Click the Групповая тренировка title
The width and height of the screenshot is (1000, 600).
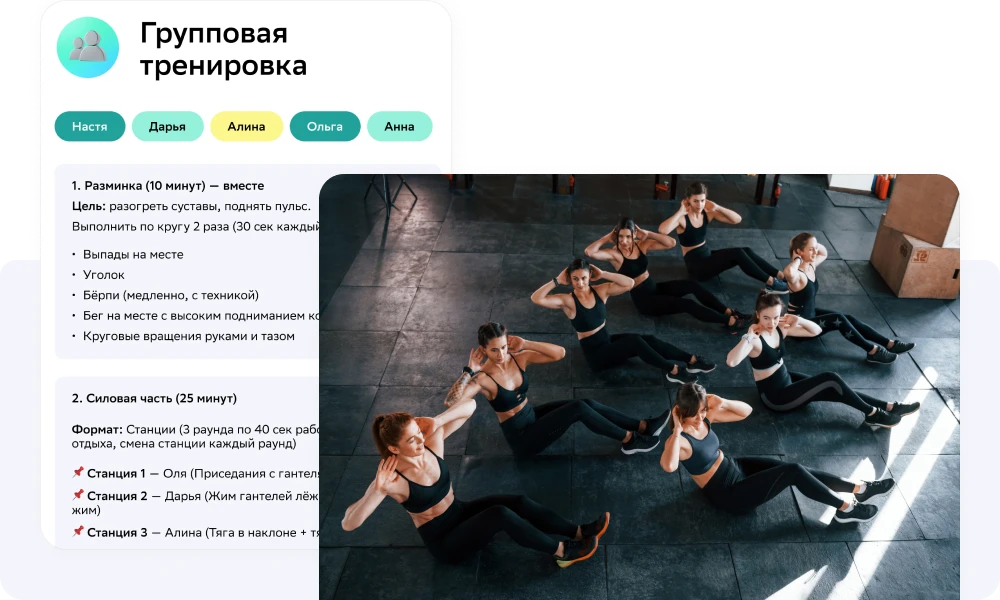[x=223, y=49]
